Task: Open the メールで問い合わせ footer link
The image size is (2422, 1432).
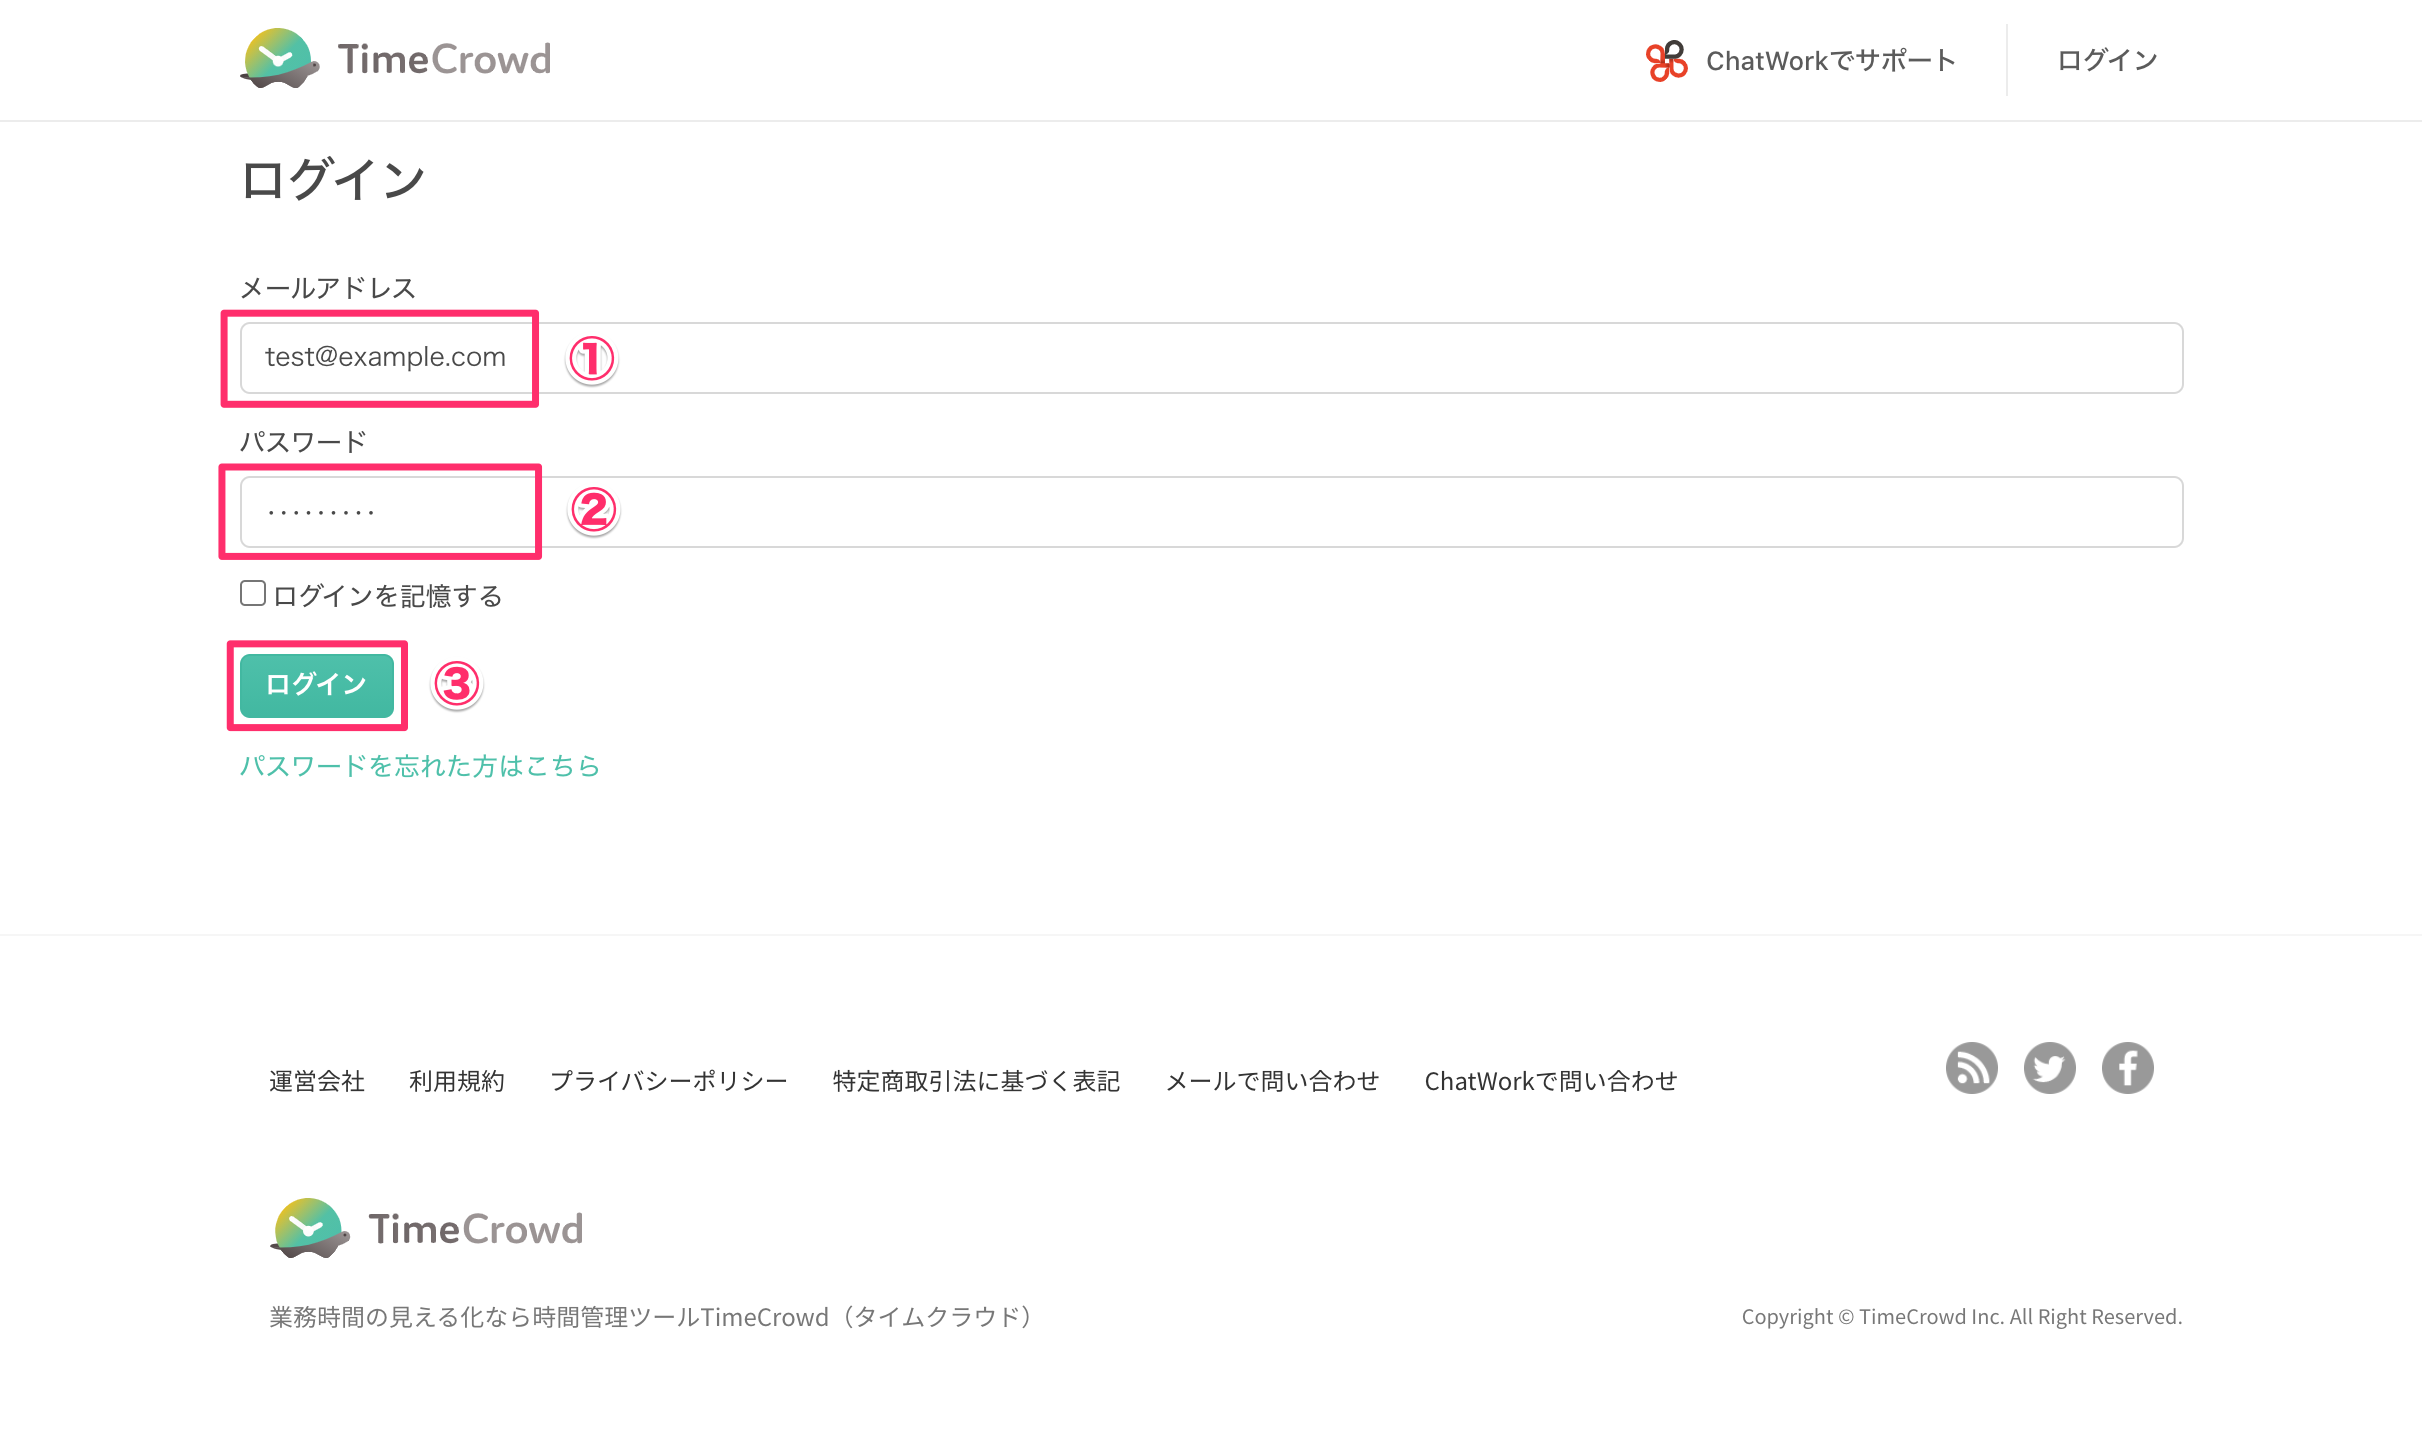Action: 1273,1080
